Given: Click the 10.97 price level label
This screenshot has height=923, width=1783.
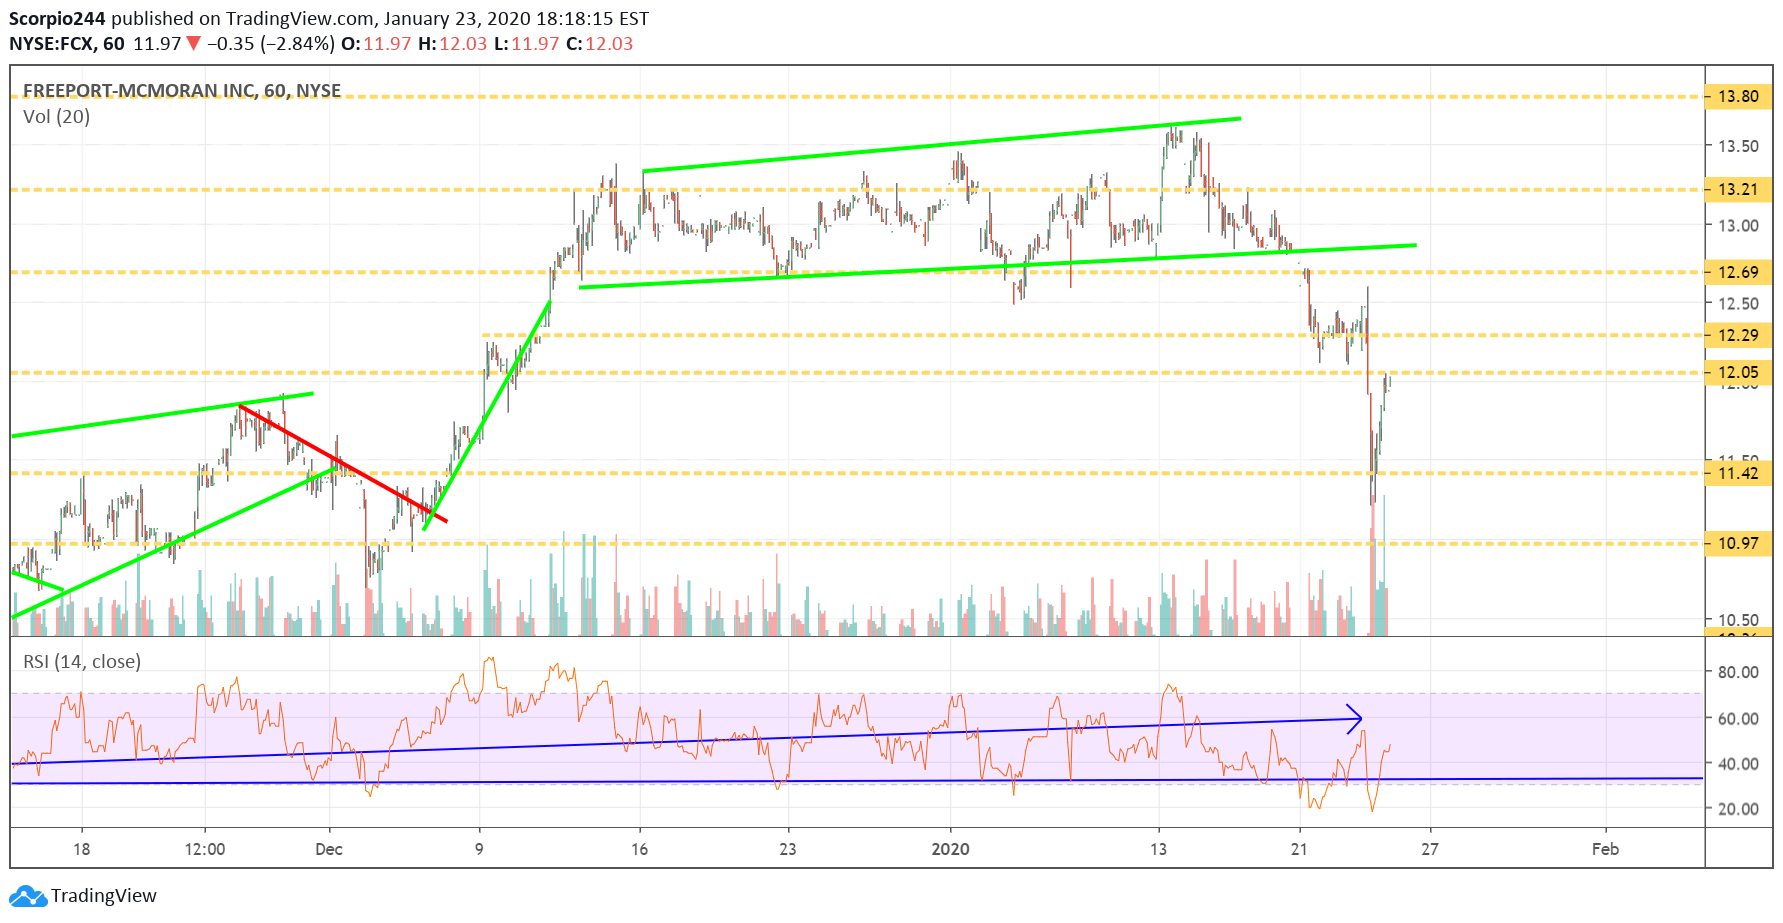Looking at the screenshot, I should click(x=1738, y=543).
